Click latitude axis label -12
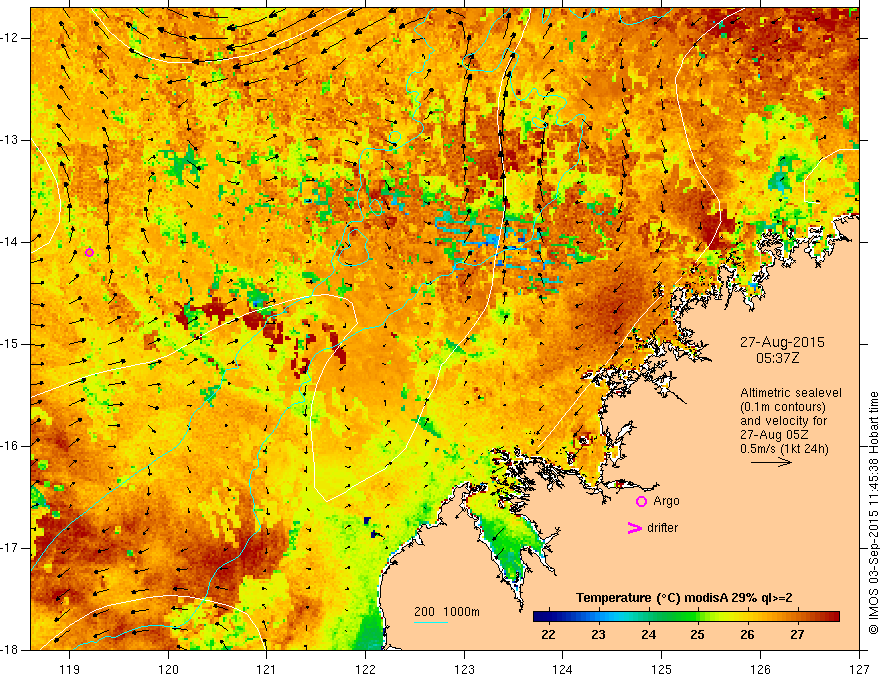Image resolution: width=880 pixels, height=680 pixels. (x=10, y=38)
